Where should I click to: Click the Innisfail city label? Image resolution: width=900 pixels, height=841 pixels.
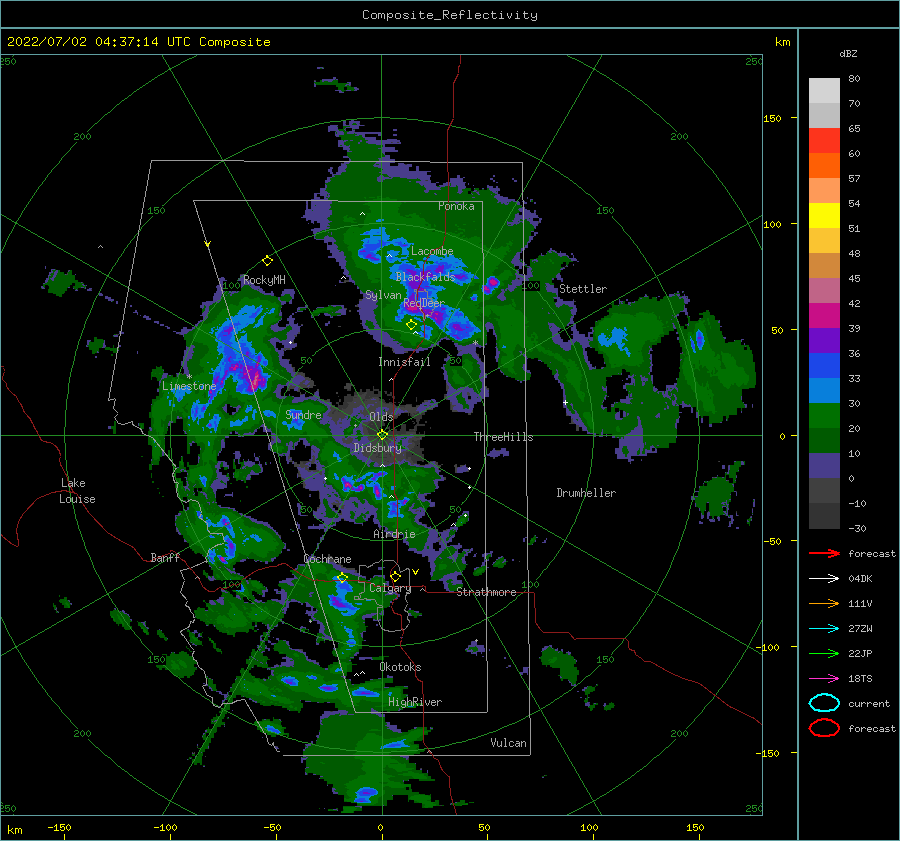pyautogui.click(x=404, y=362)
